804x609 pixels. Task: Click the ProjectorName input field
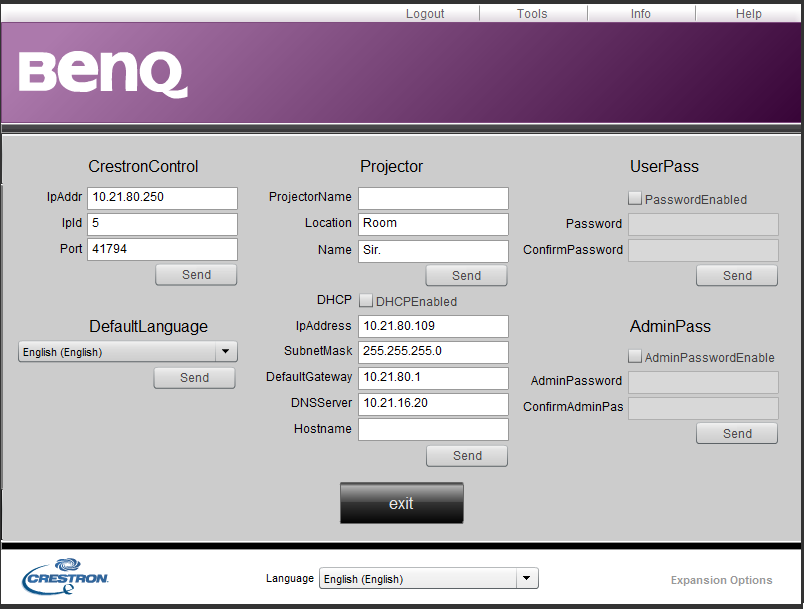(x=433, y=198)
